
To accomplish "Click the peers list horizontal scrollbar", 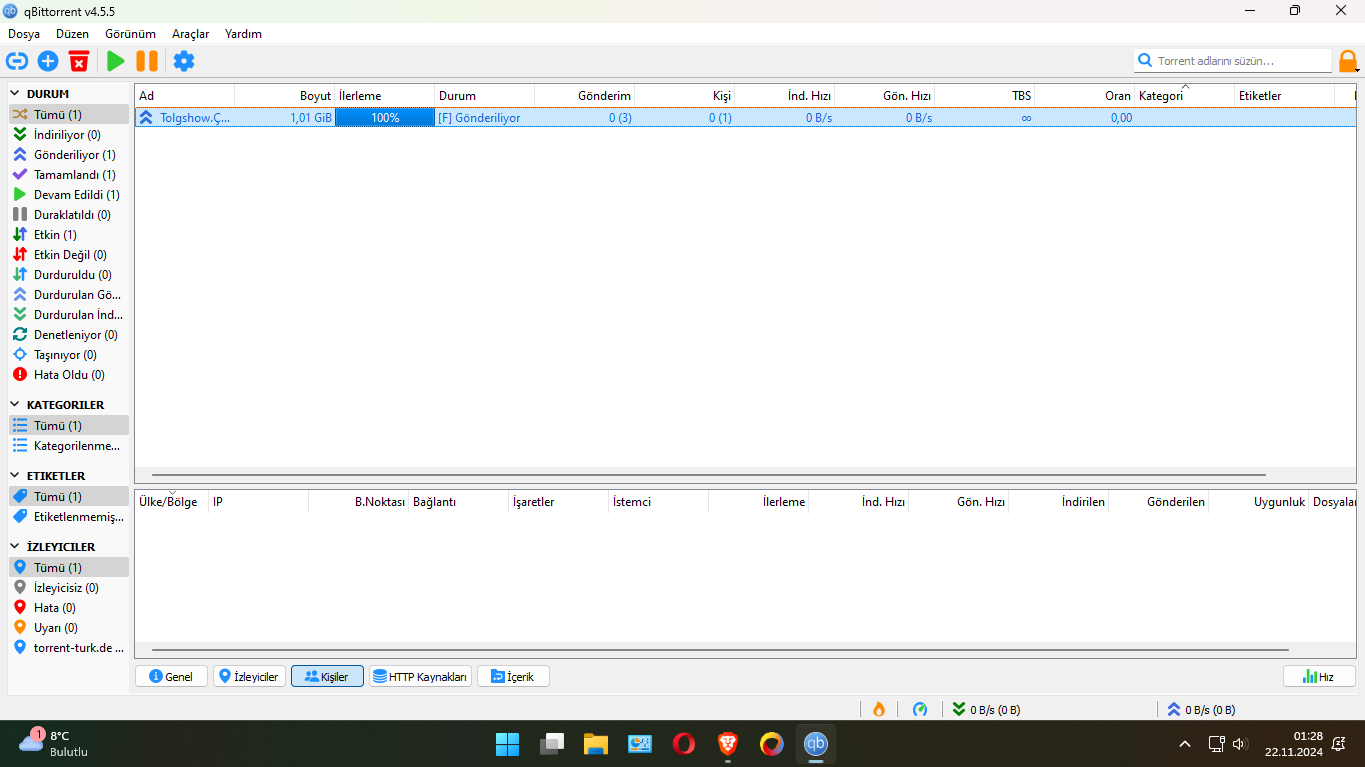I will click(720, 650).
